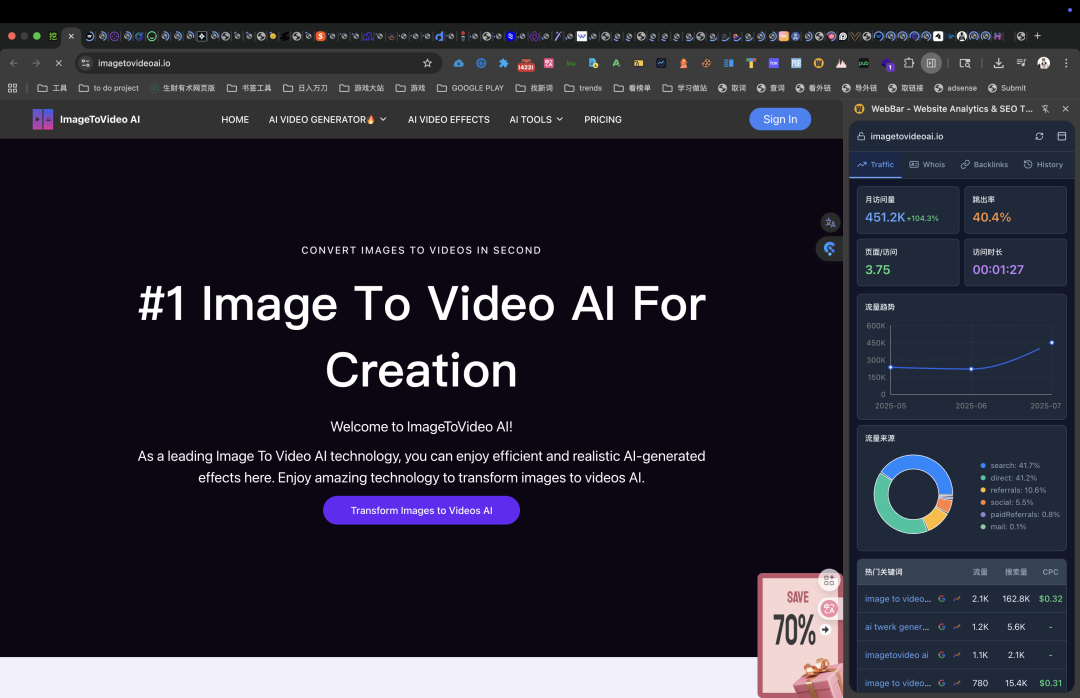The image size is (1080, 698).
Task: Expand the AI TOOLS dropdown
Action: (x=536, y=119)
